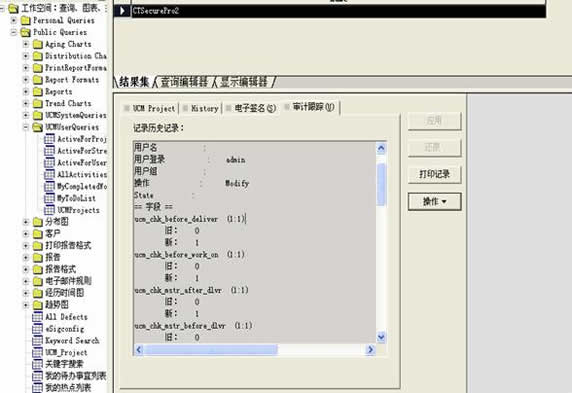Click the horizontal scroll-left arrow
The image size is (572, 393).
[x=139, y=350]
